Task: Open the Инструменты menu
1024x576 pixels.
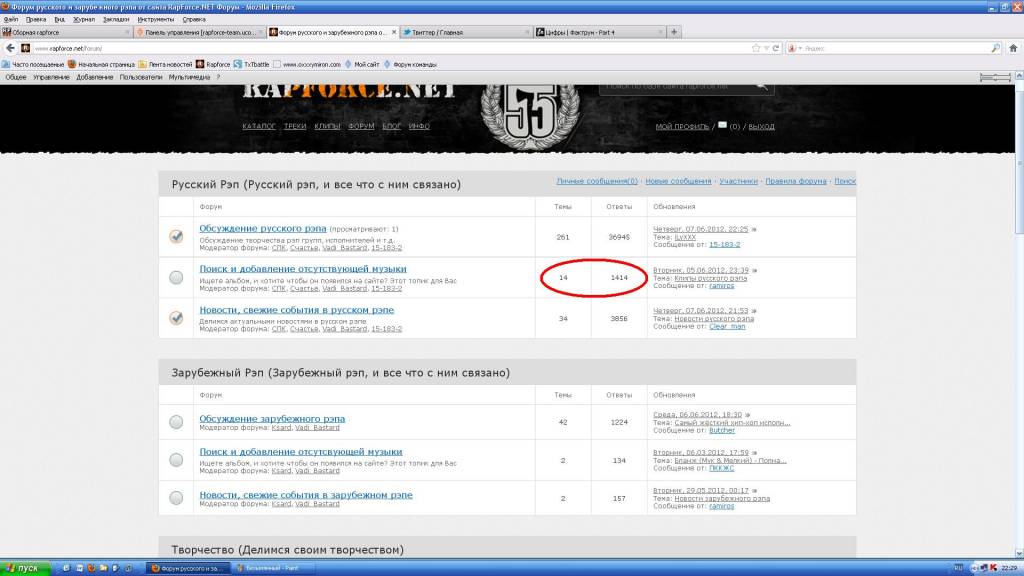Action: point(155,20)
